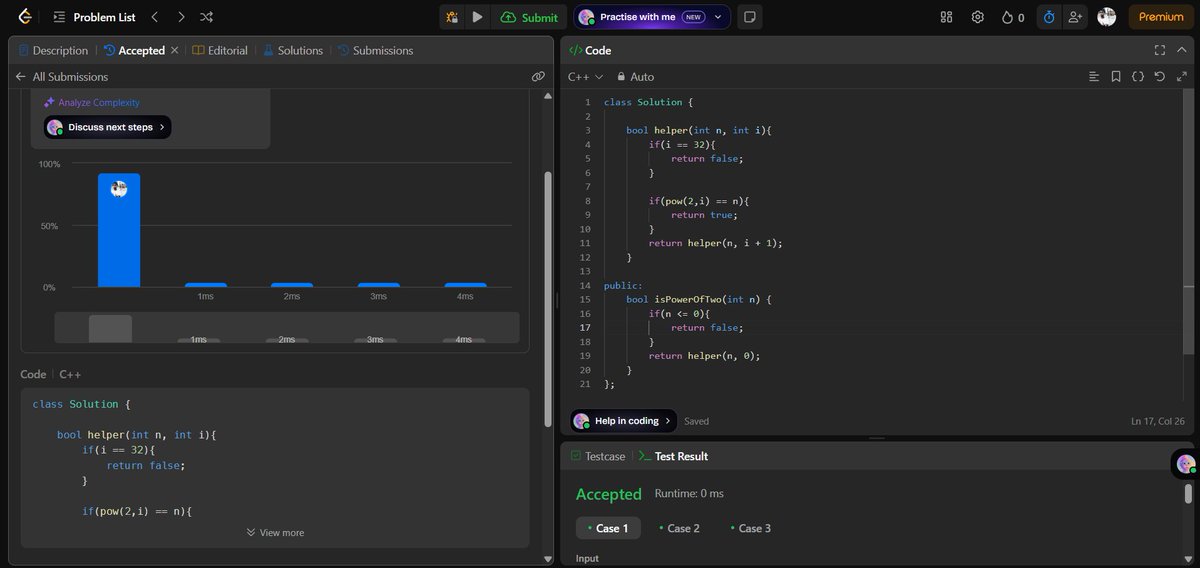Viewport: 1200px width, 568px height.
Task: Go back to All Submissions
Action: click(61, 76)
